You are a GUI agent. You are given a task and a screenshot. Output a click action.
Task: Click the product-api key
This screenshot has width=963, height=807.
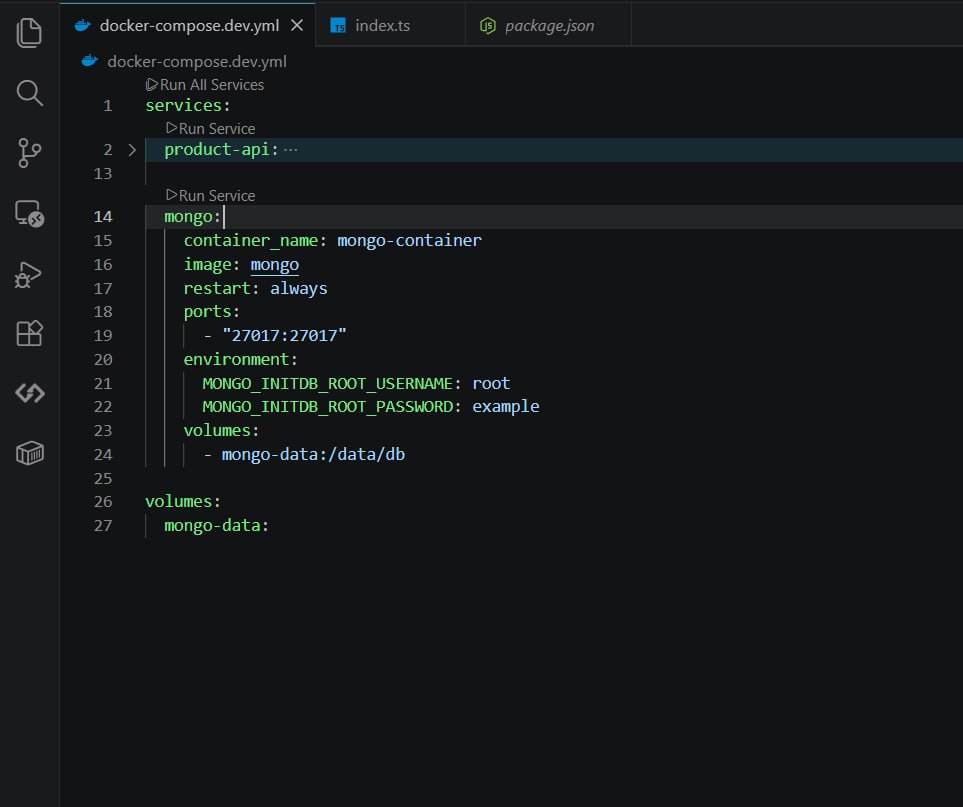[x=217, y=149]
